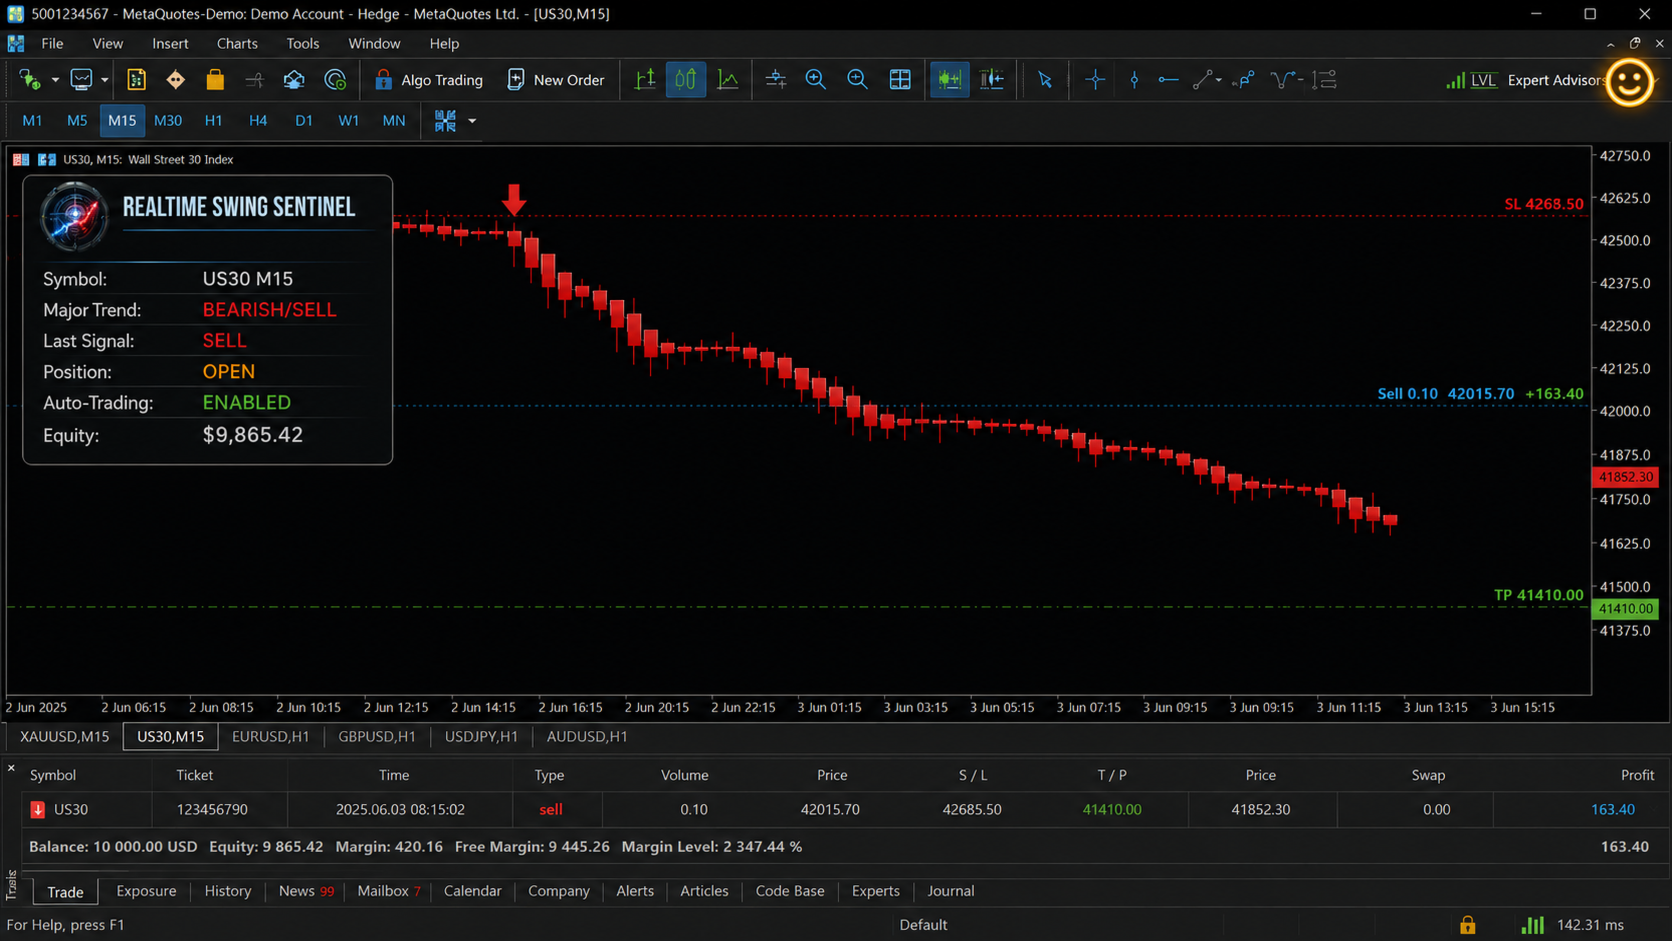Select the curve wave drawing tool
Image resolution: width=1672 pixels, height=941 pixels.
(1282, 80)
